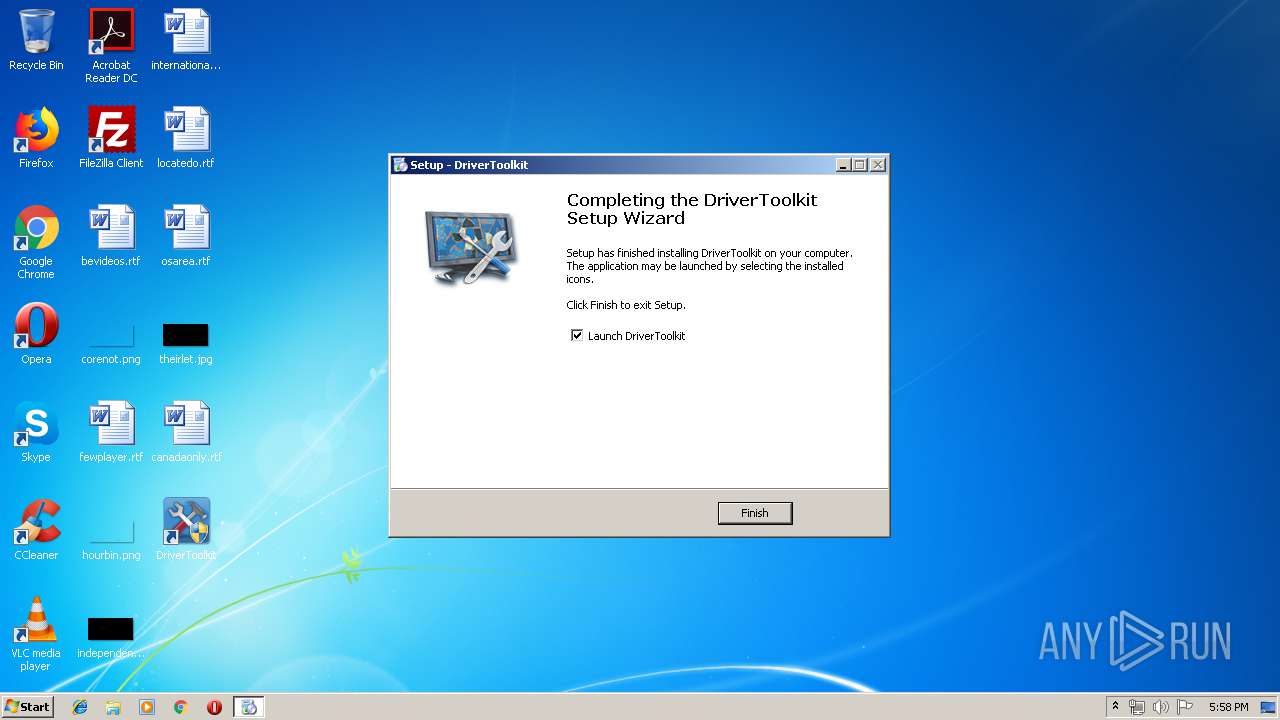Close the Setup - DriverToolkit window
The width and height of the screenshot is (1280, 720).
[x=878, y=165]
